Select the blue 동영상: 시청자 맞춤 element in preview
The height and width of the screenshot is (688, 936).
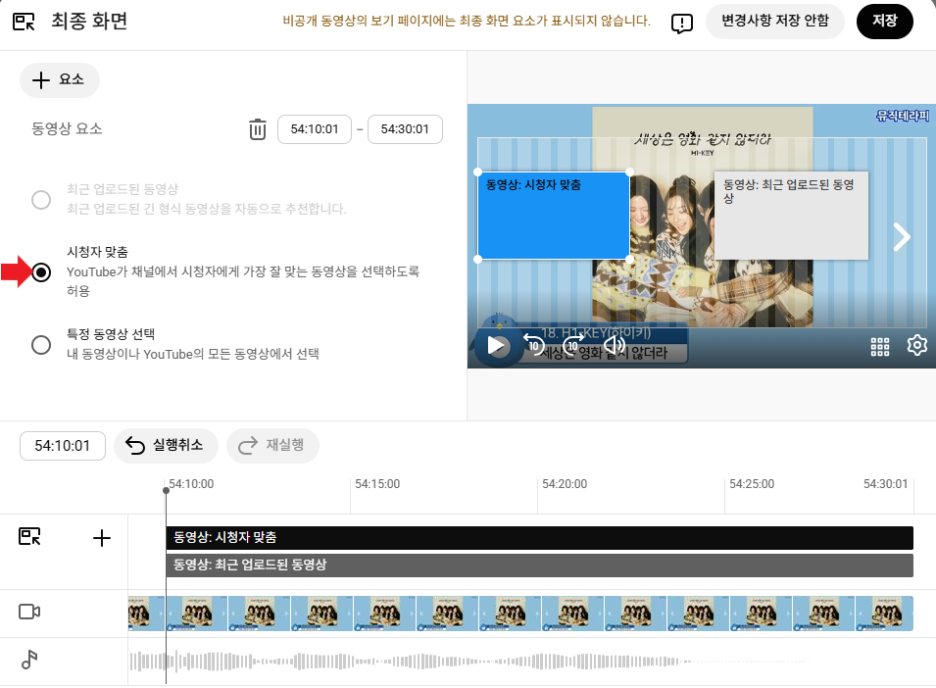pos(553,215)
